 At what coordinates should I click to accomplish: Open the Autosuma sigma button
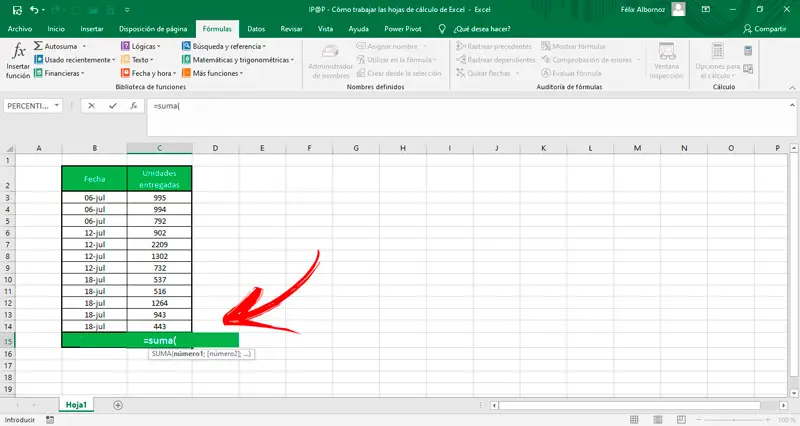point(60,46)
